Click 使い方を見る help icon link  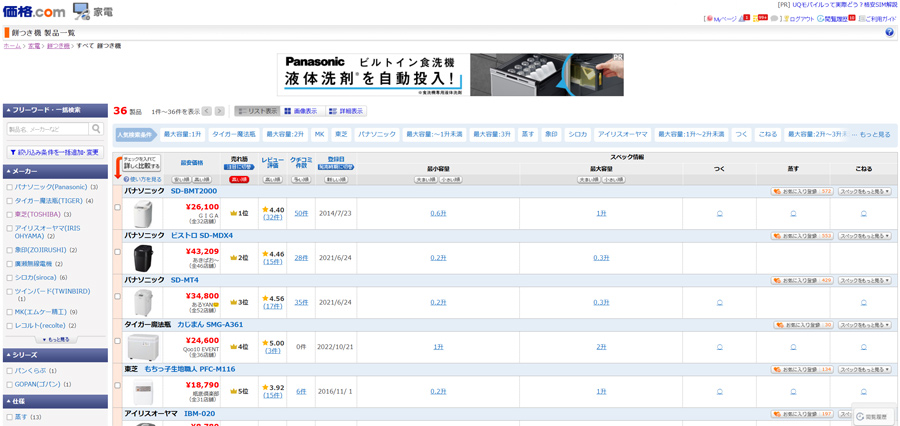point(142,179)
